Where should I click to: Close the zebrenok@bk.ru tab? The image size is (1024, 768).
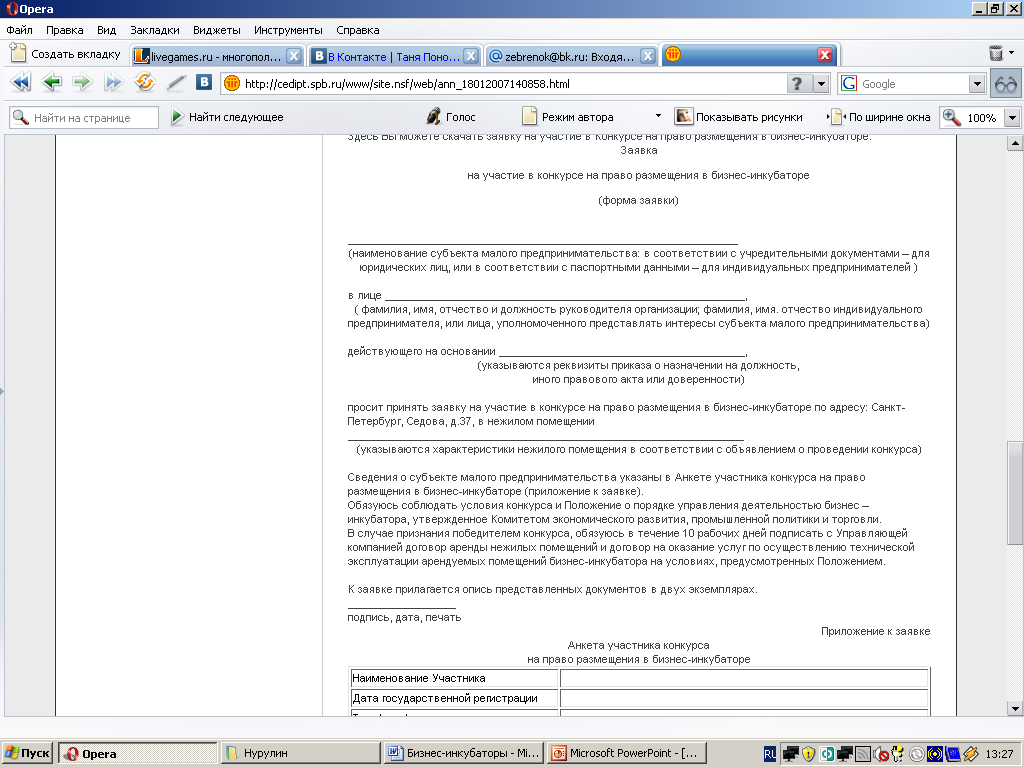pos(648,56)
